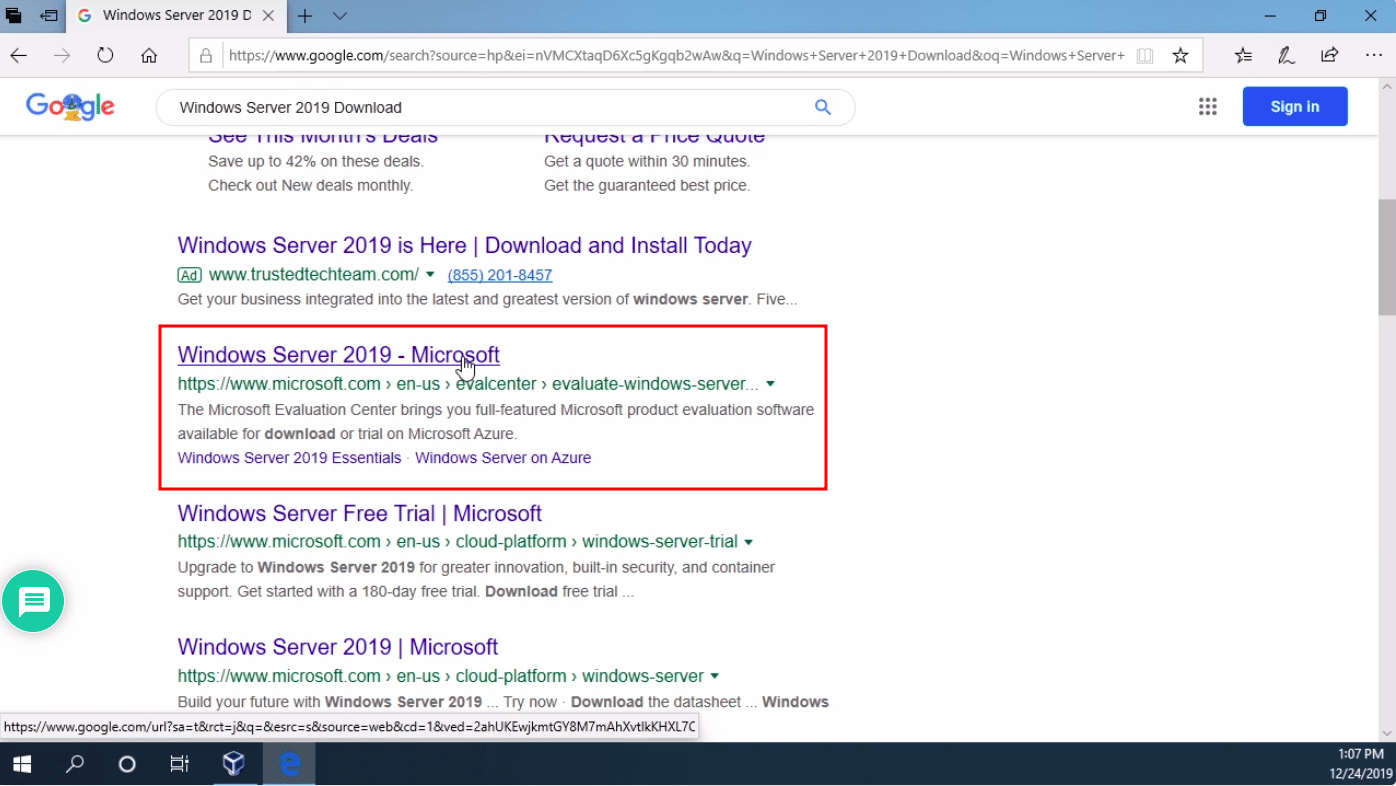Open the green chat bubble widget
The image size is (1396, 786).
(x=33, y=601)
